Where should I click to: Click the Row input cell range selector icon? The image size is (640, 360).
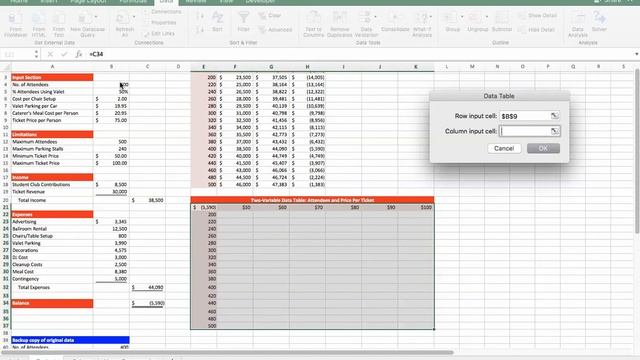tap(555, 116)
